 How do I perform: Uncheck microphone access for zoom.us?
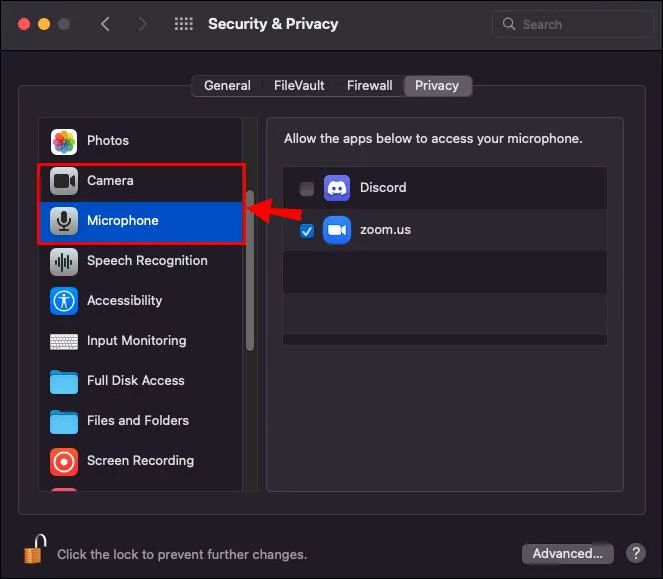click(307, 231)
